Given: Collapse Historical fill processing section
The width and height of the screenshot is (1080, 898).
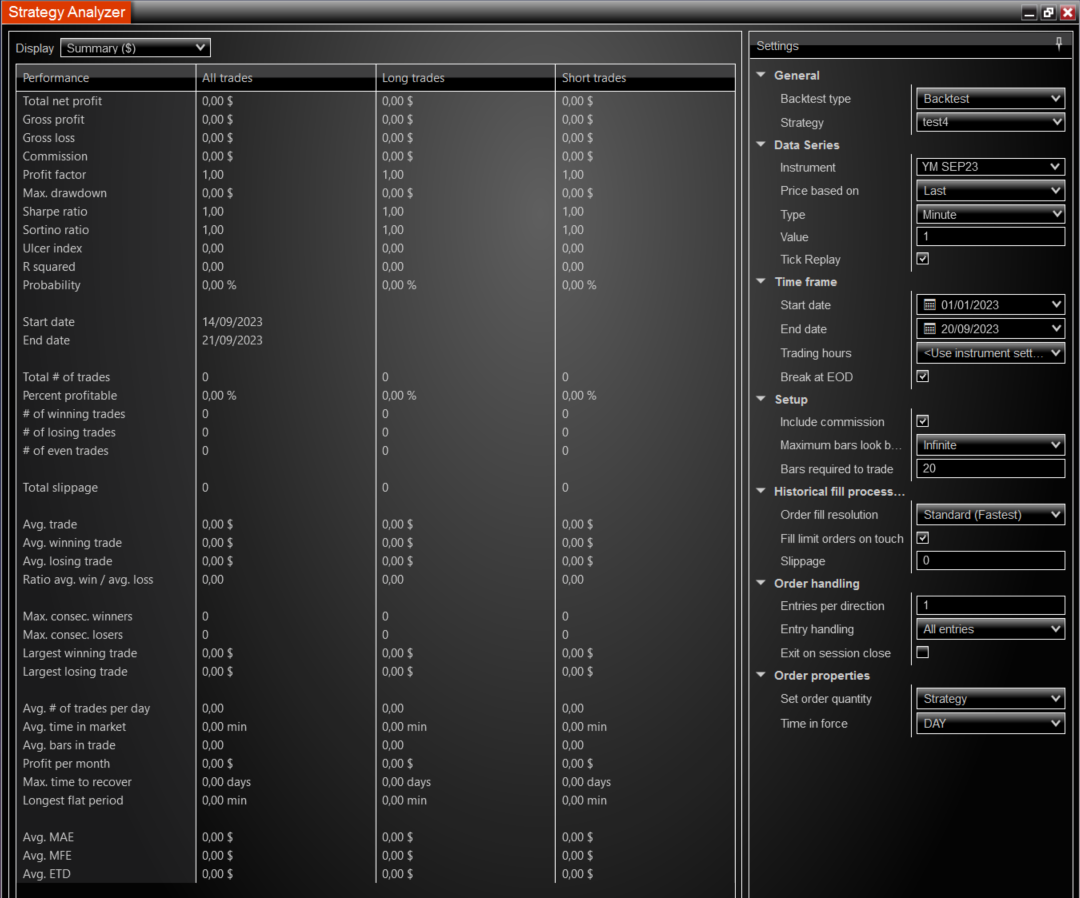Looking at the screenshot, I should (x=761, y=491).
